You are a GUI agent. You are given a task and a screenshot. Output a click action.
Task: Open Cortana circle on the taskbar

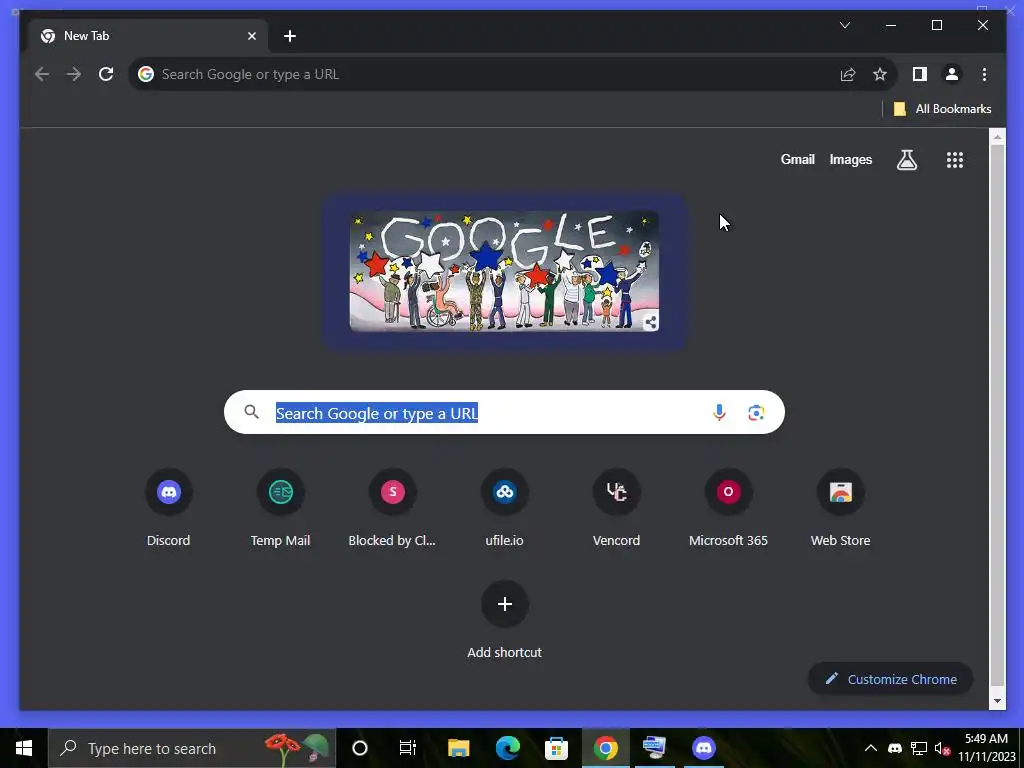click(x=360, y=748)
